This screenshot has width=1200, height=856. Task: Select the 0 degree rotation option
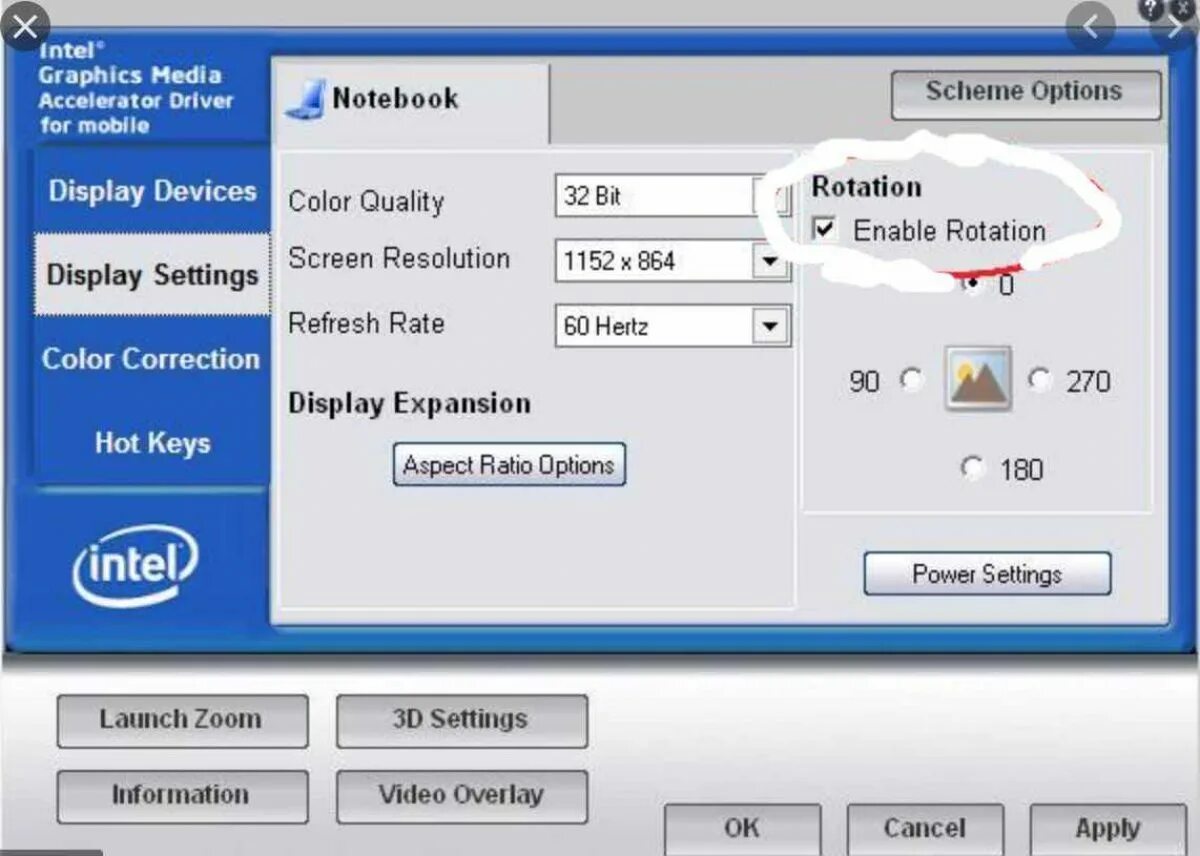point(971,284)
